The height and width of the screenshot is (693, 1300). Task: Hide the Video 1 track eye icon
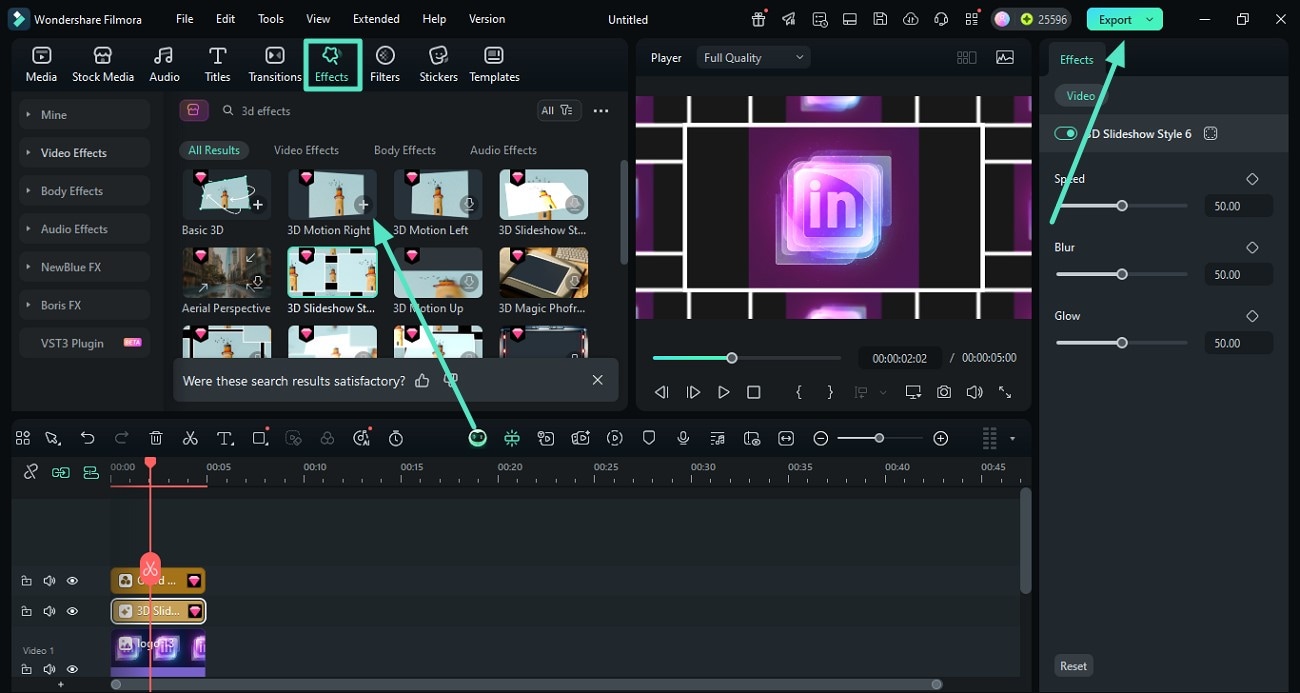click(x=72, y=669)
